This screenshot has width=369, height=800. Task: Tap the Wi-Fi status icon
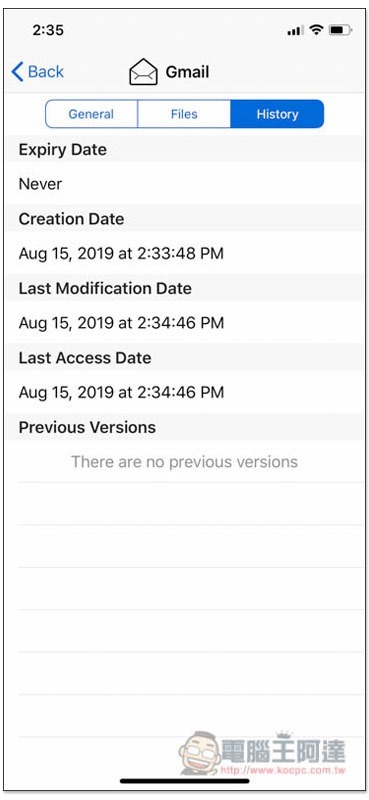click(x=317, y=30)
